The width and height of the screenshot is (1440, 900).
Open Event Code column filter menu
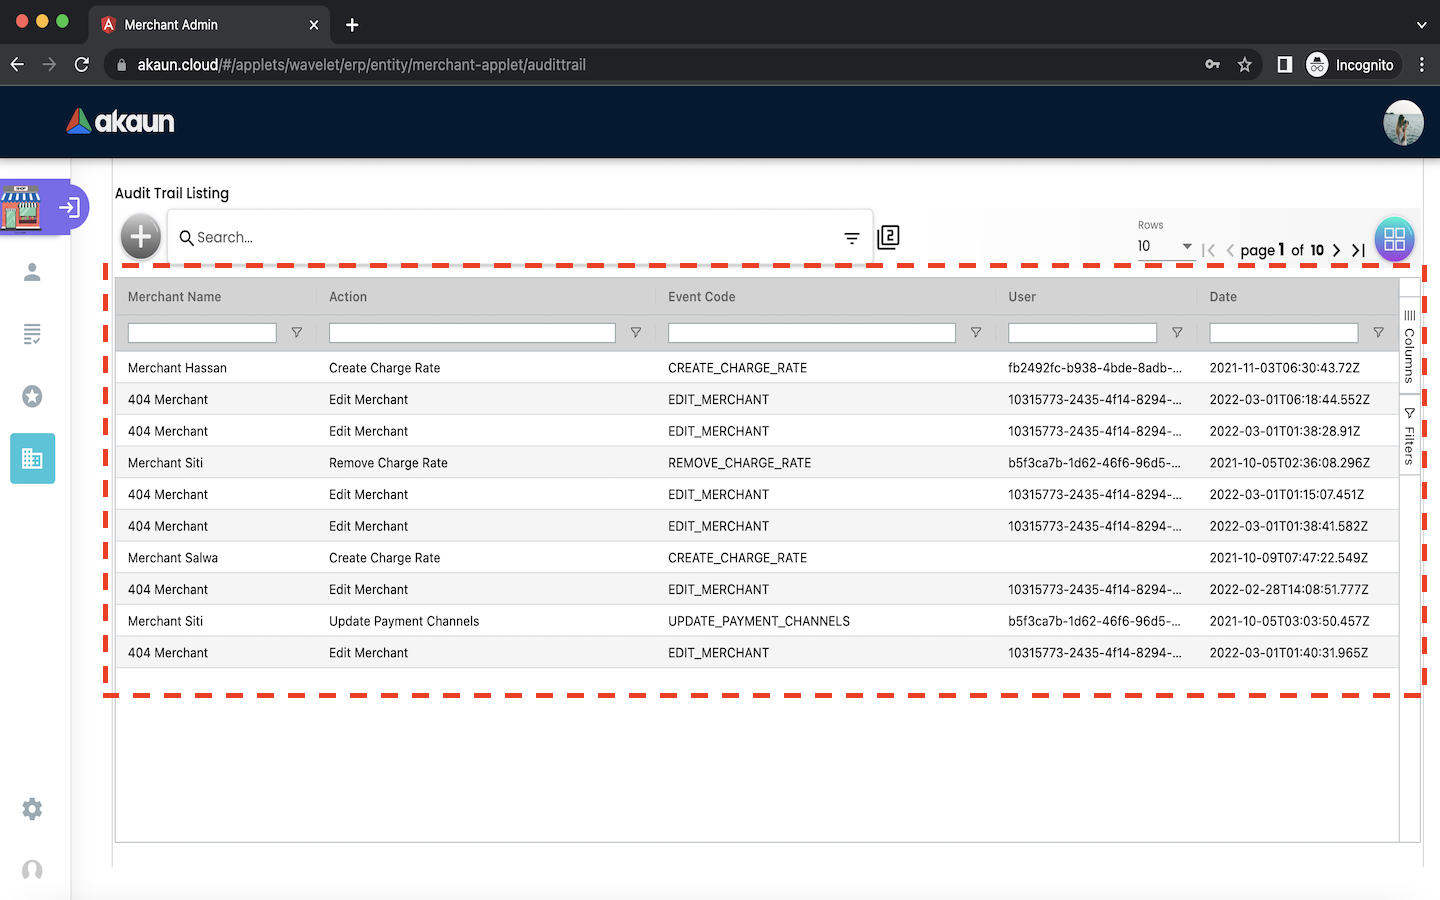pyautogui.click(x=976, y=333)
